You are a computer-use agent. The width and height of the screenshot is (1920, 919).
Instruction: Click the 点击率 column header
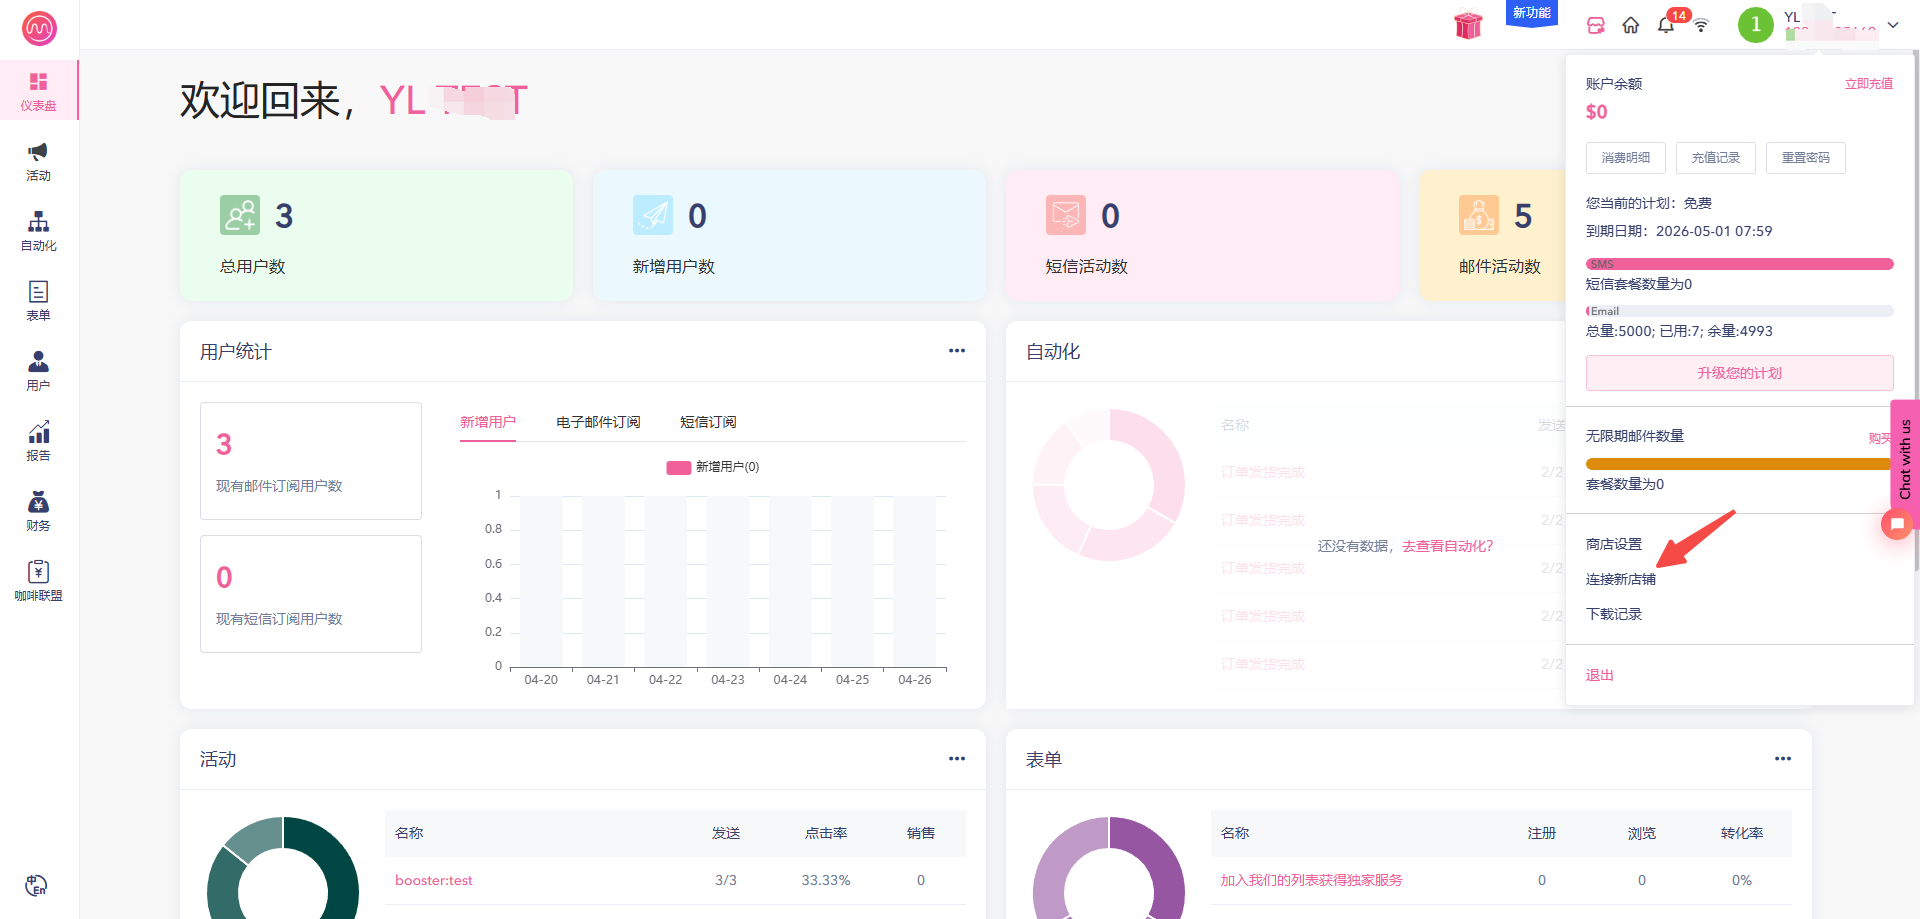coord(826,833)
